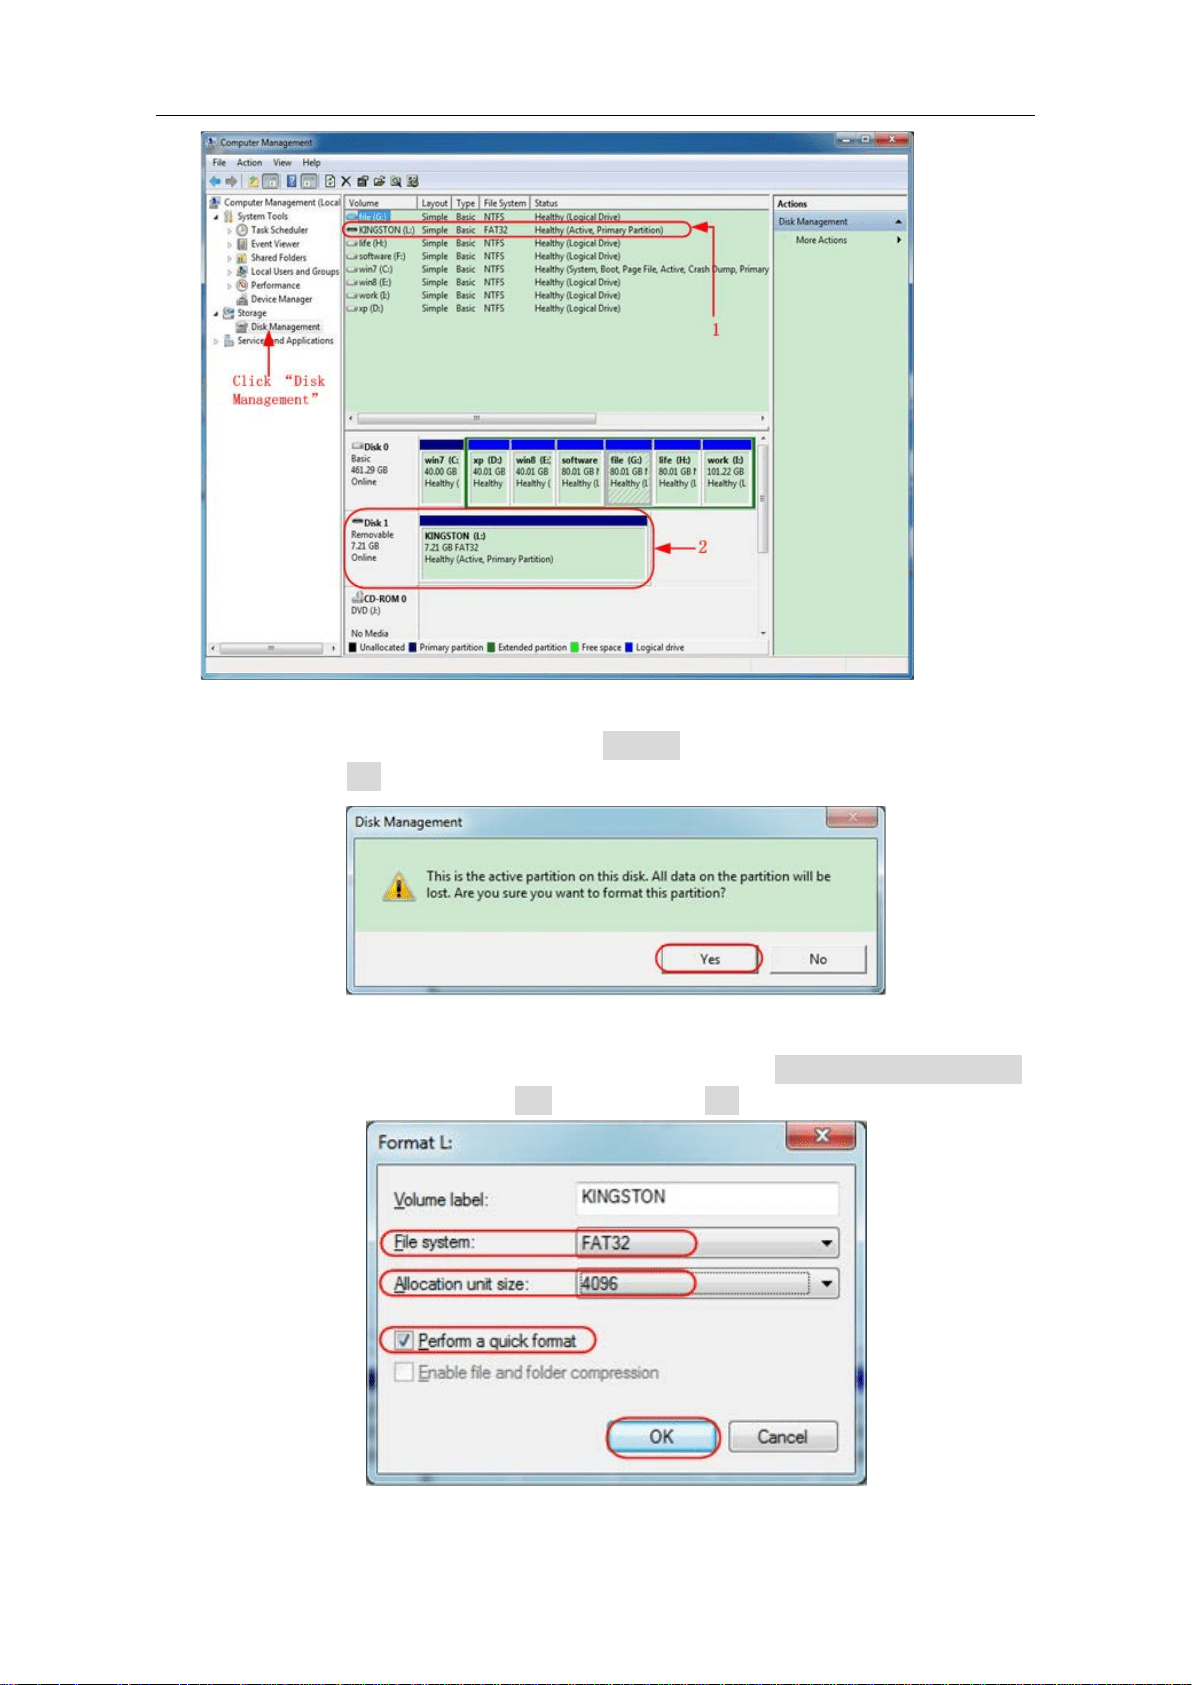Click the Properties toolbar icon
The height and width of the screenshot is (1685, 1192).
pos(362,181)
